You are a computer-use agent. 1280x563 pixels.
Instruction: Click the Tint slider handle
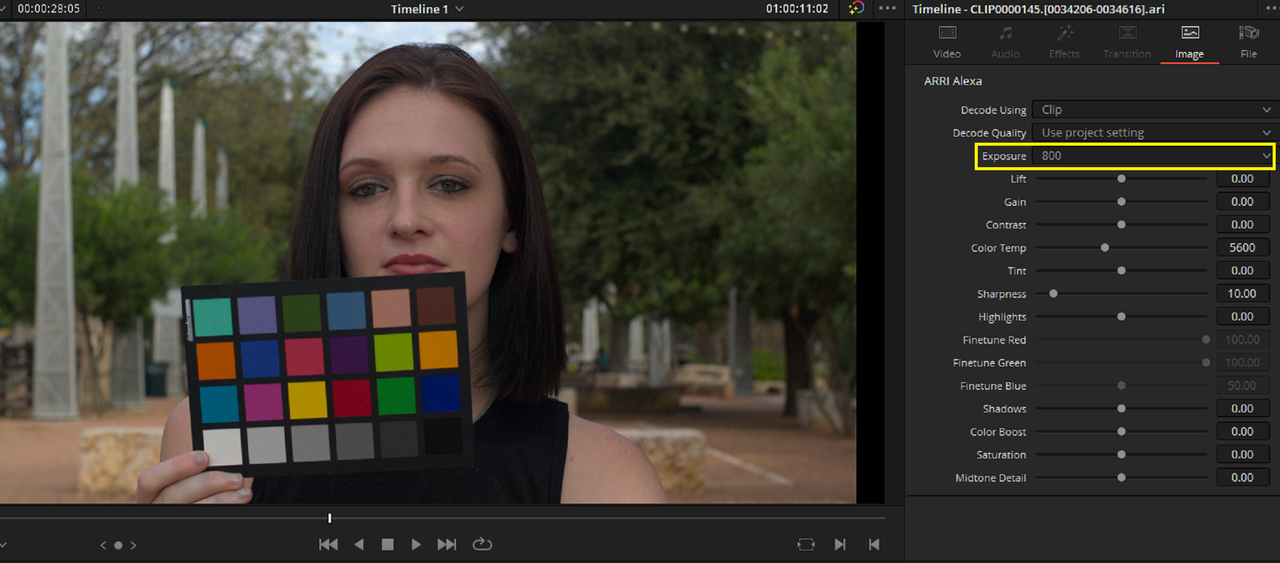[x=1122, y=271]
